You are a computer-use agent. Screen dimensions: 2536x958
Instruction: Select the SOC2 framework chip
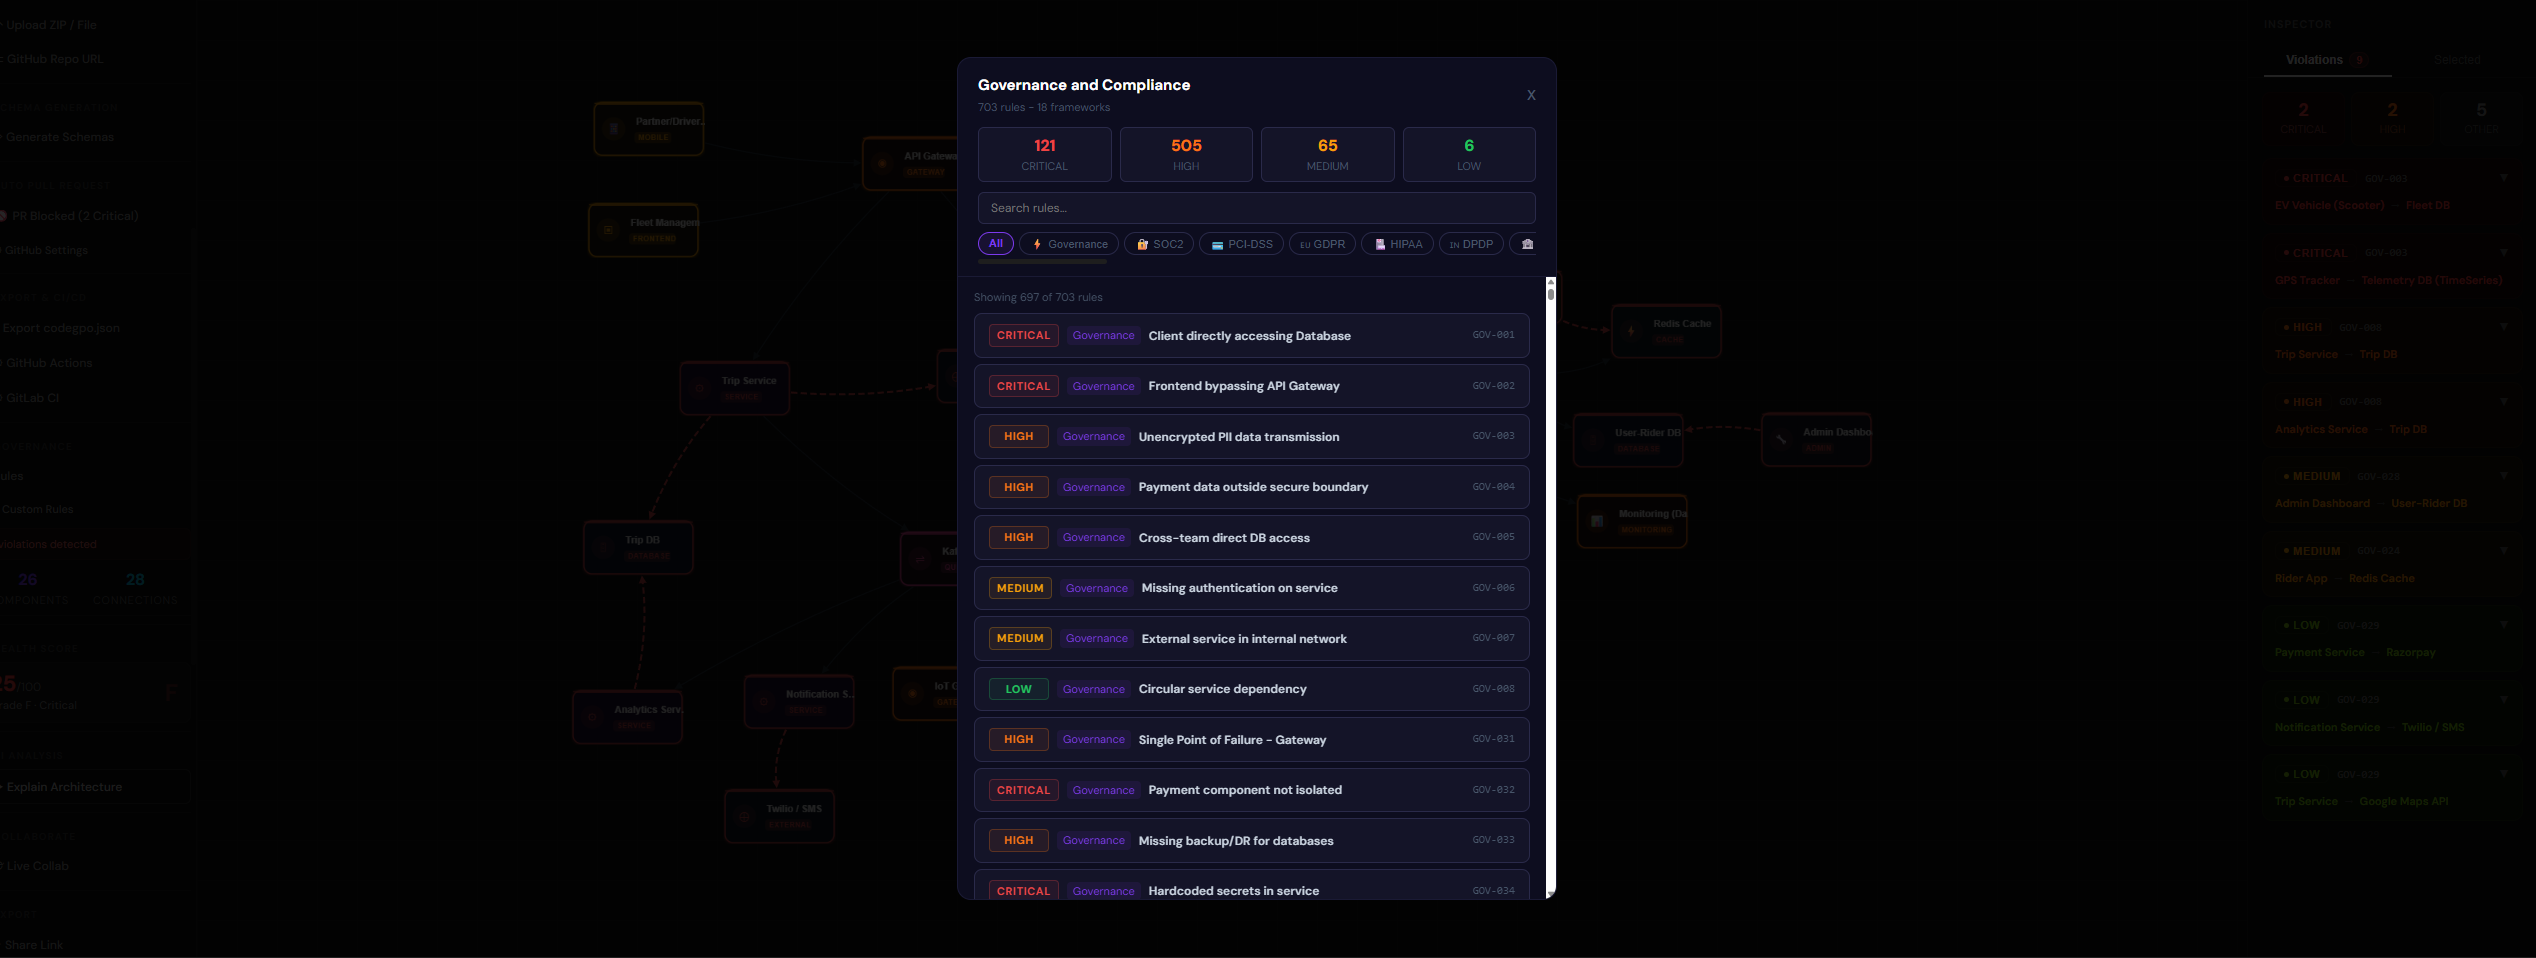point(1159,244)
